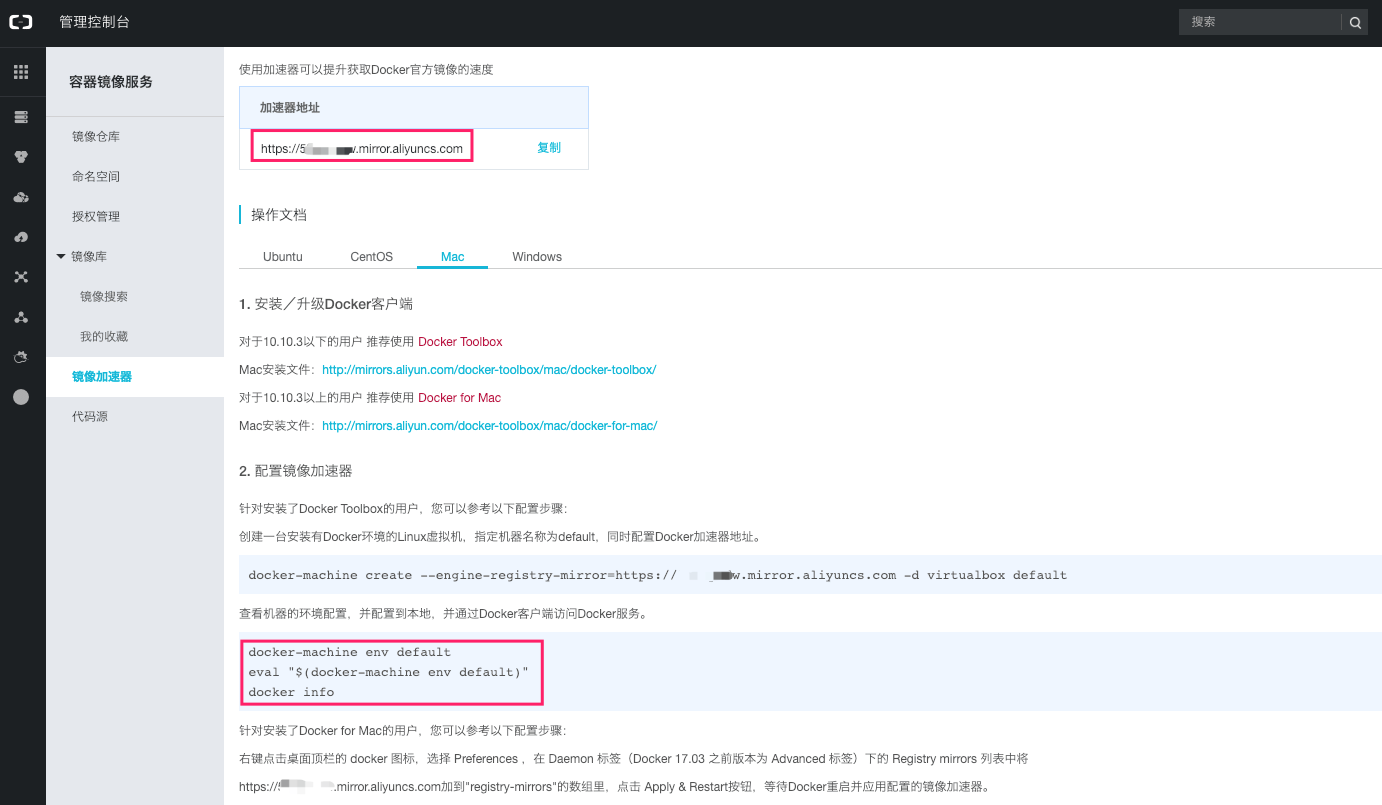Viewport: 1382px width, 805px height.
Task: Focus the top search input field
Action: click(1260, 22)
